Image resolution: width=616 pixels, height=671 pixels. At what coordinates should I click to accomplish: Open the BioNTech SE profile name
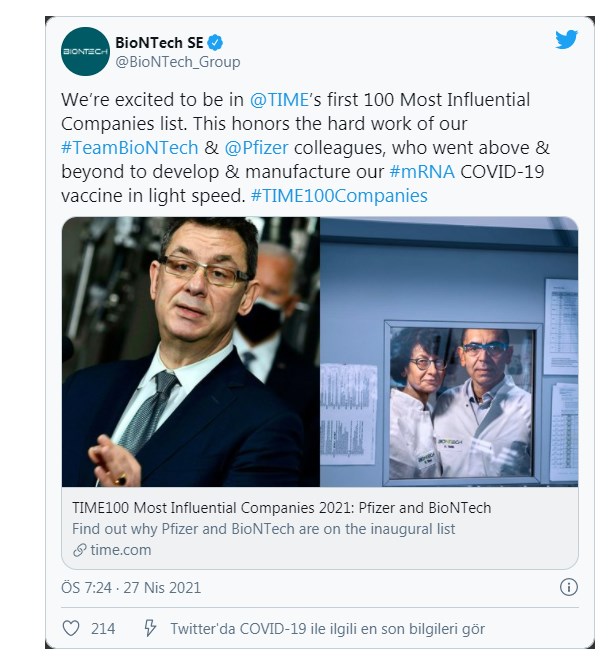(x=159, y=42)
